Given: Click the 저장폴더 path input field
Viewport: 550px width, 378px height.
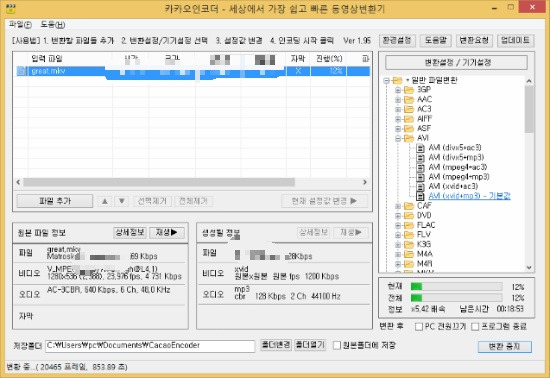Looking at the screenshot, I should click(x=150, y=346).
